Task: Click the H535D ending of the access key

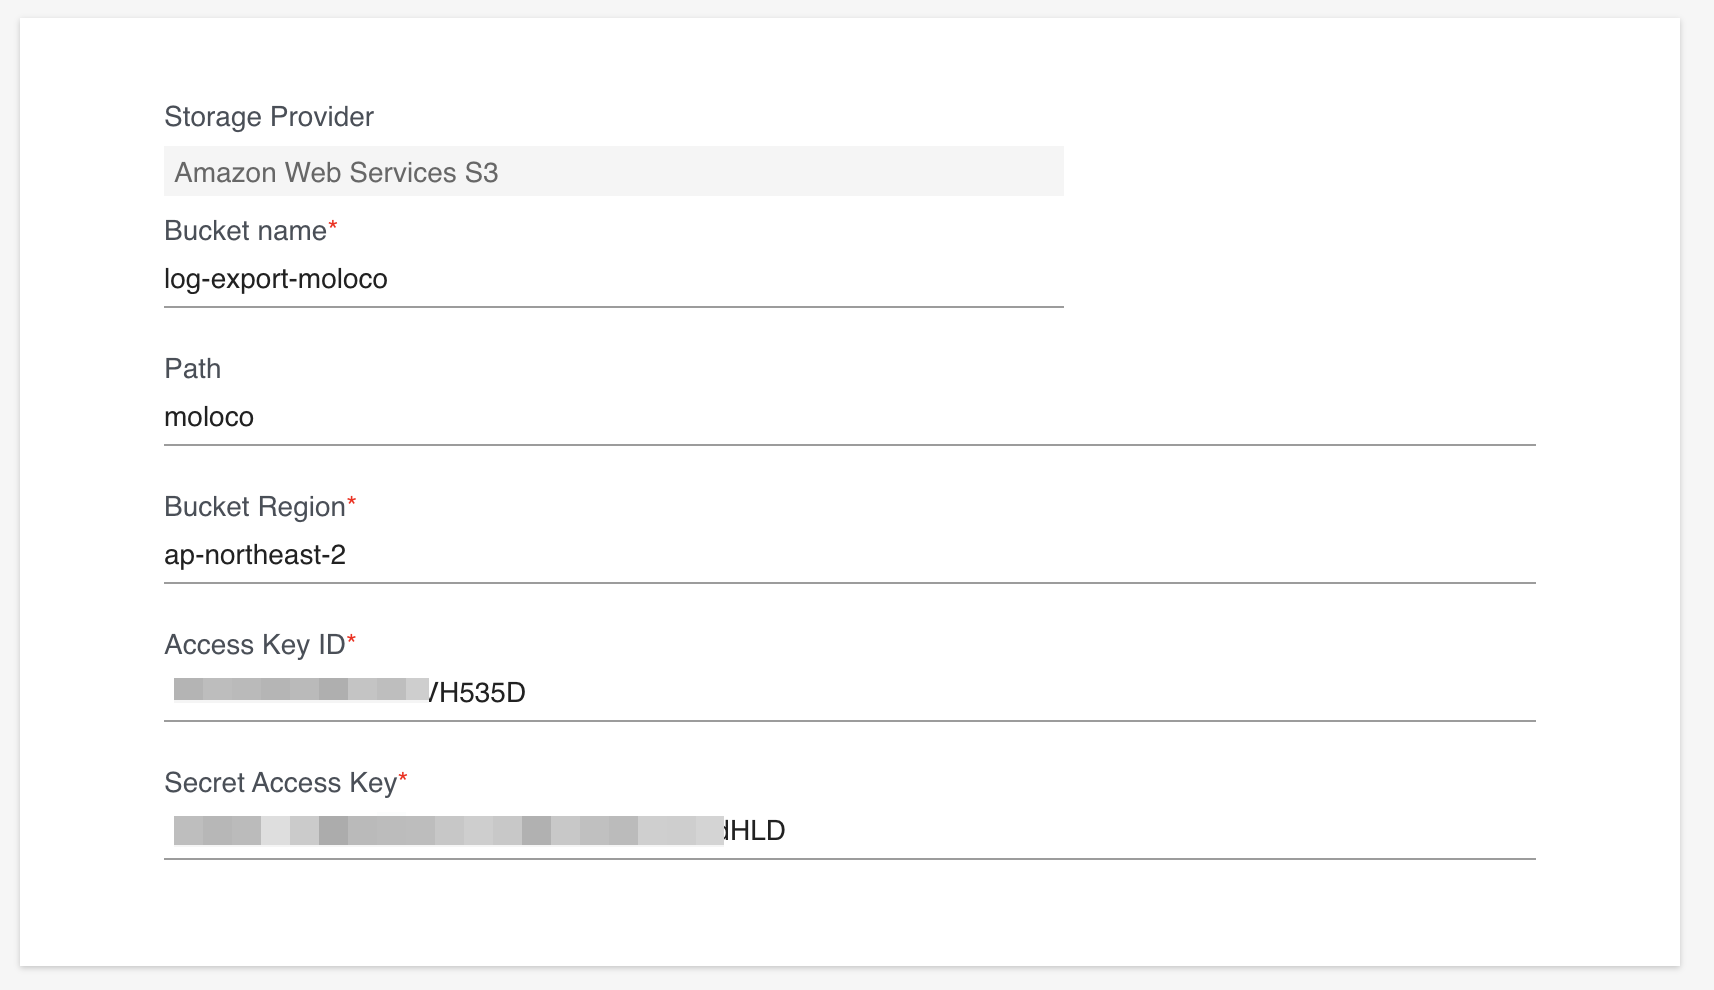Action: point(482,693)
